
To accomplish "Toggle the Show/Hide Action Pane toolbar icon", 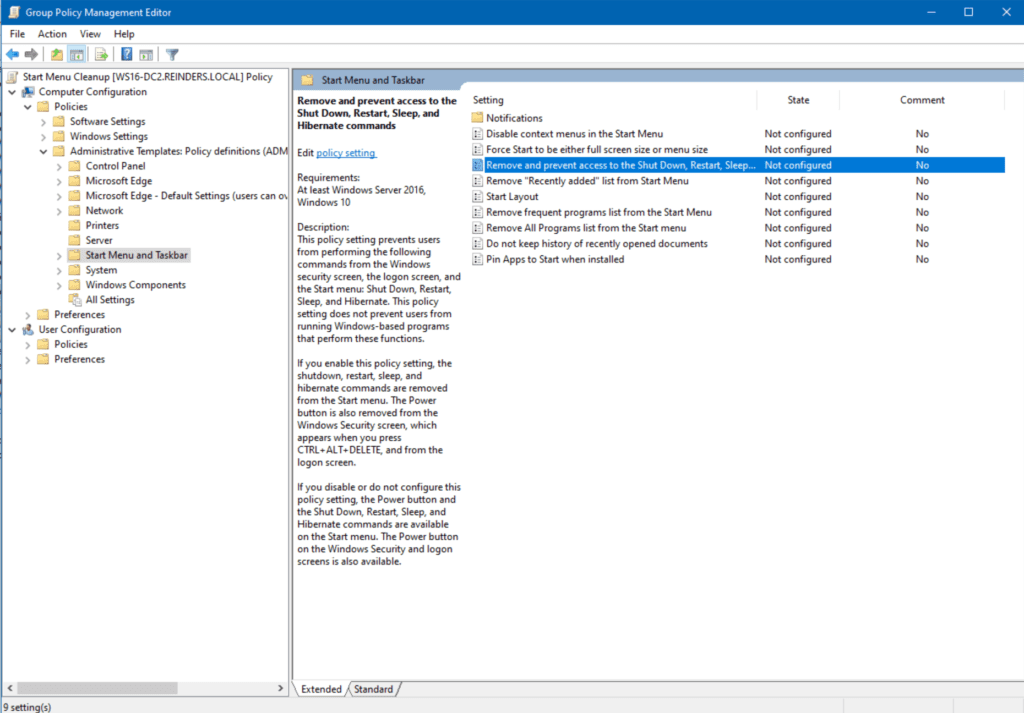I will click(x=146, y=54).
